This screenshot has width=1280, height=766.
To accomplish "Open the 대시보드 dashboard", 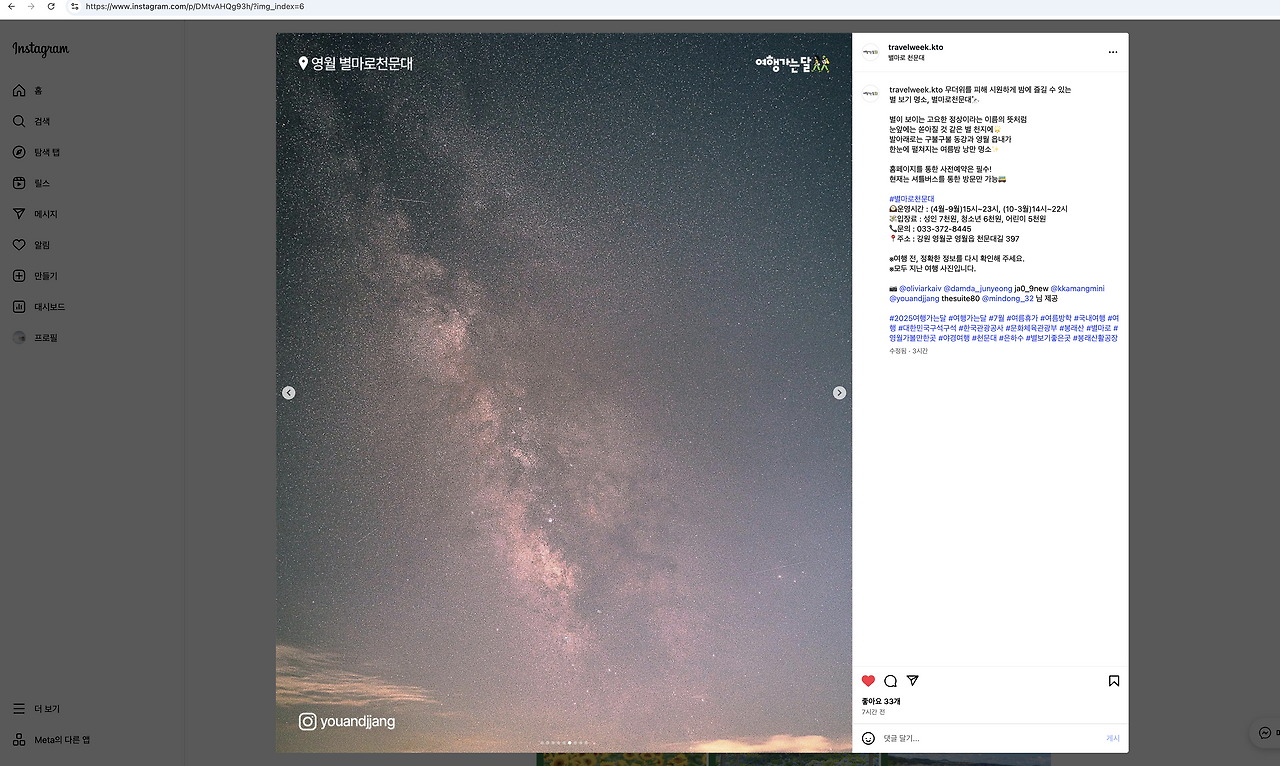I will click(x=45, y=306).
